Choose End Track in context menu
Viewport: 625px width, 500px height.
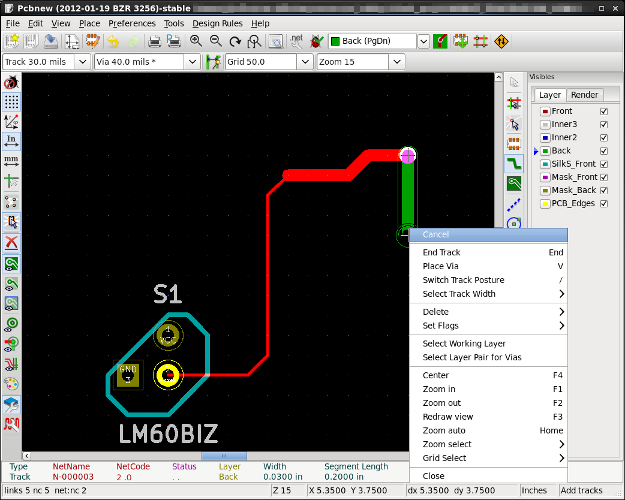[488, 252]
